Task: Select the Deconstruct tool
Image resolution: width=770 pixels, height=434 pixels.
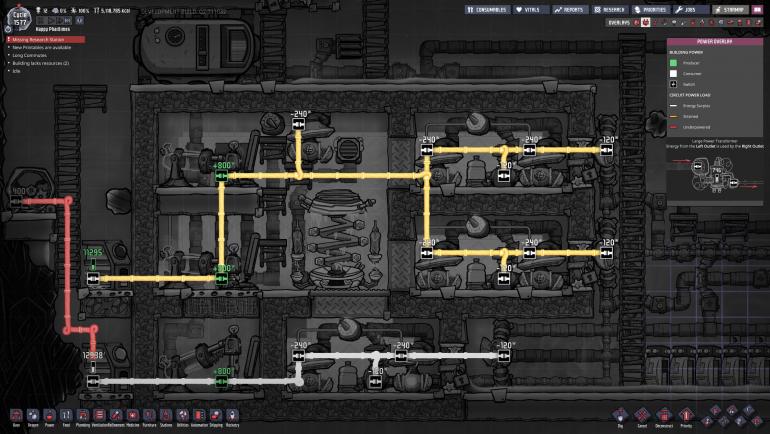Action: 664,416
